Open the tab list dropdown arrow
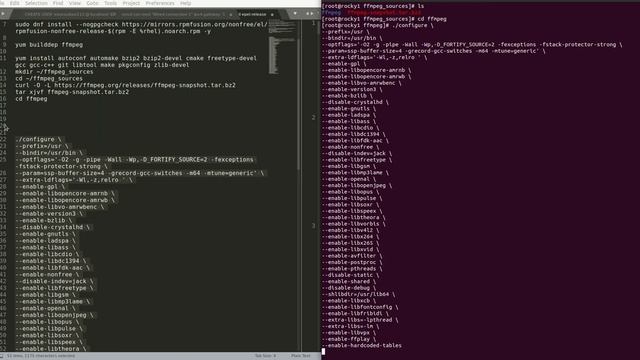Image resolution: width=640 pixels, height=360 pixels. [x=295, y=14]
